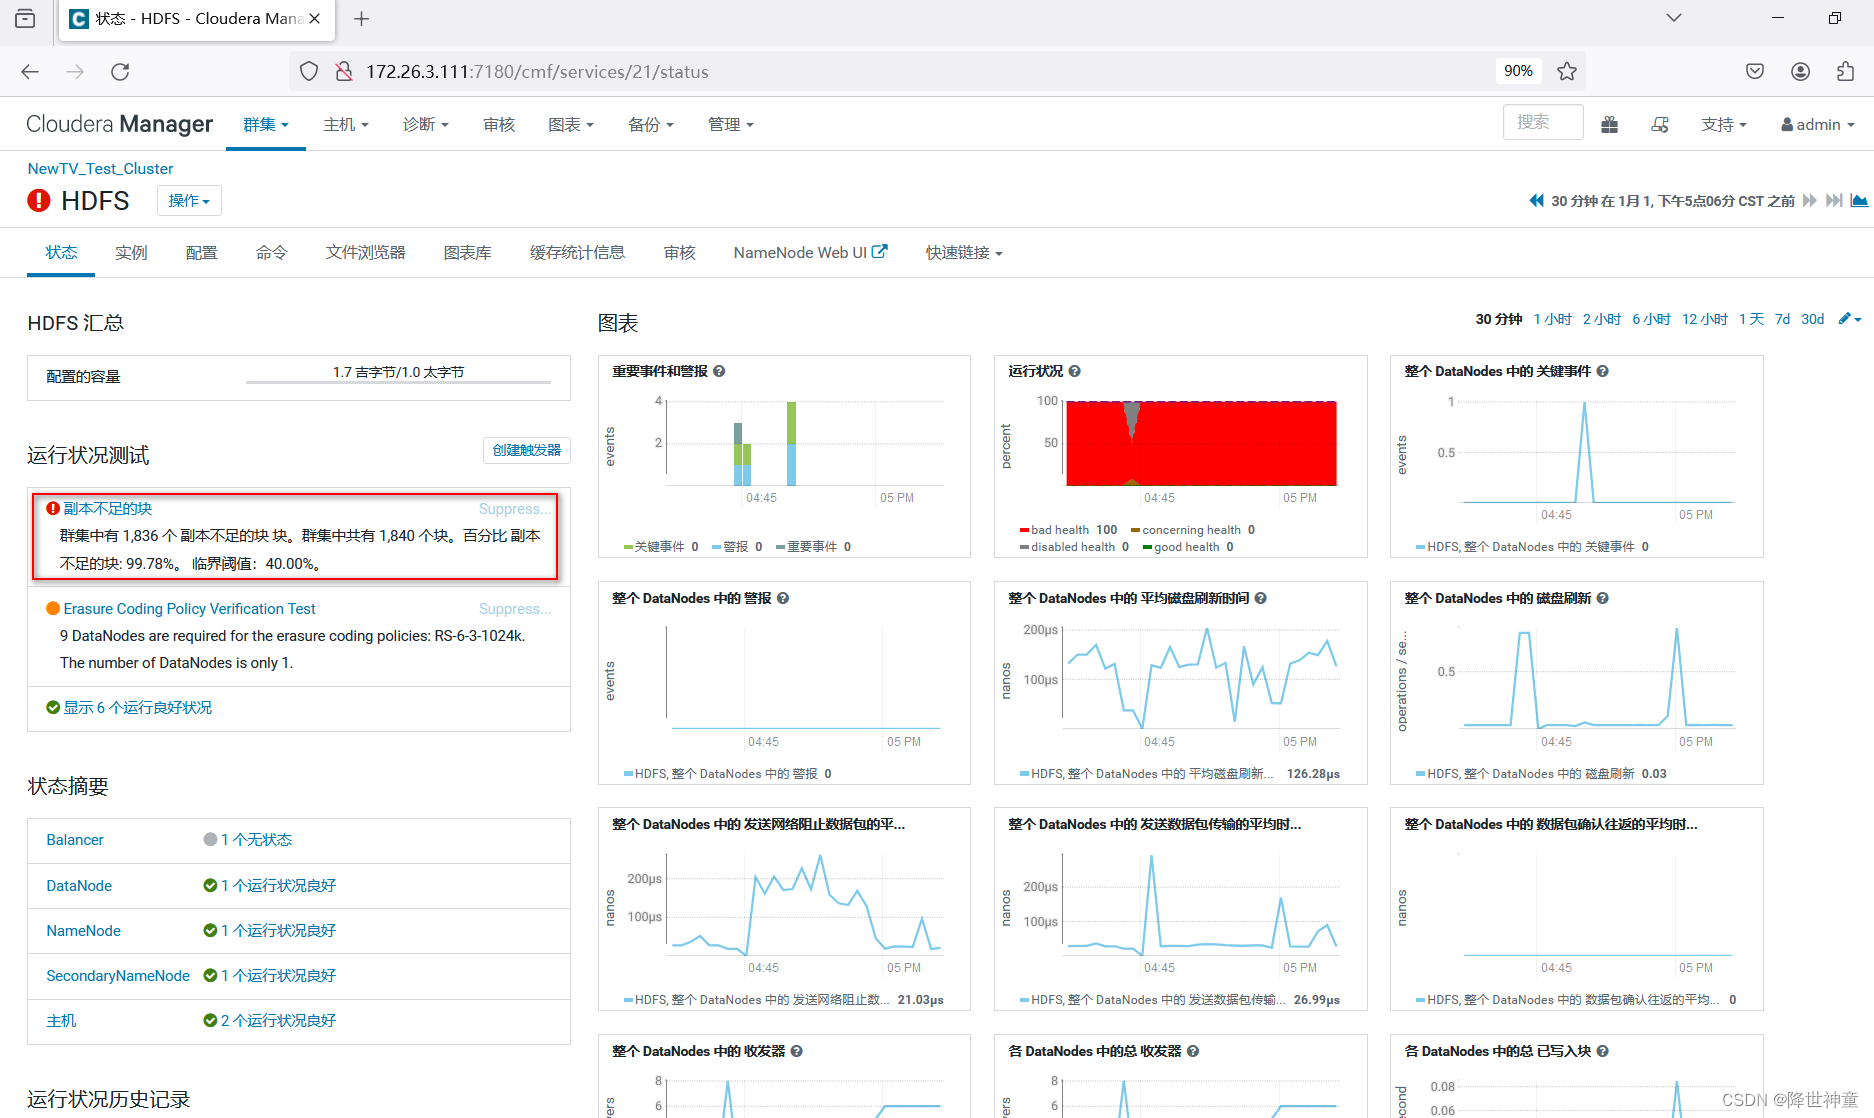
Task: Open the 备份 menu
Action: click(651, 124)
